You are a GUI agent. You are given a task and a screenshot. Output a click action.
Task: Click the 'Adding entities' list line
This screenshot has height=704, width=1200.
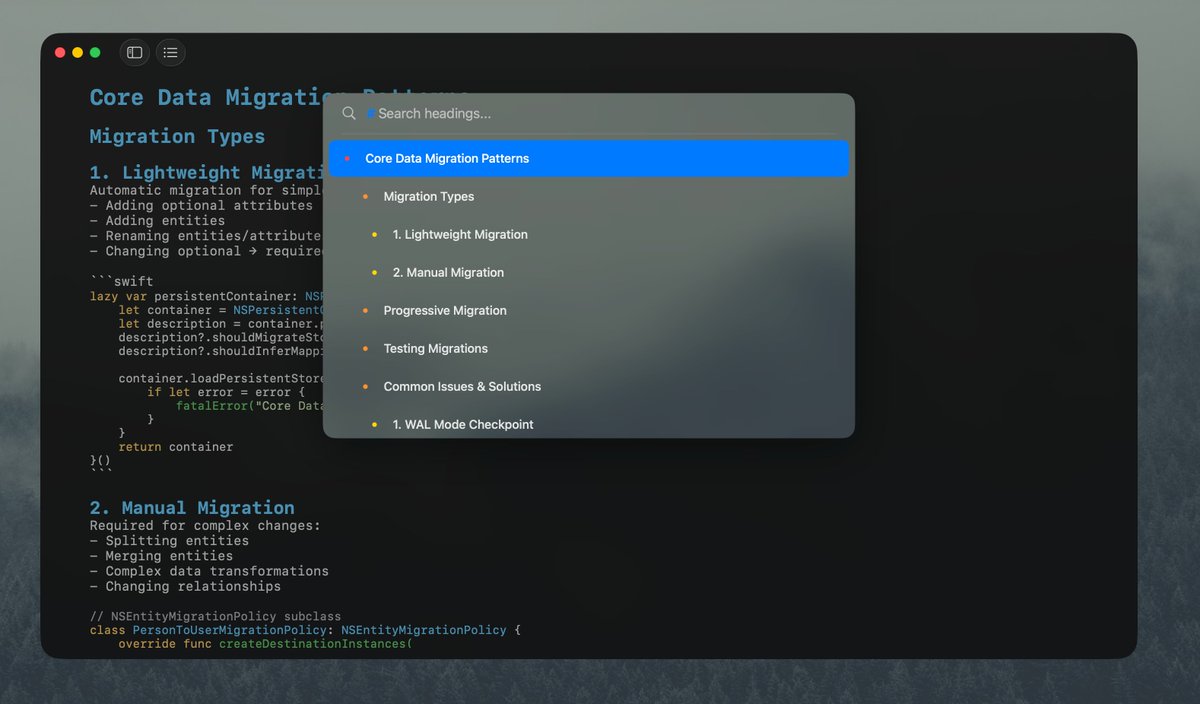(x=157, y=221)
